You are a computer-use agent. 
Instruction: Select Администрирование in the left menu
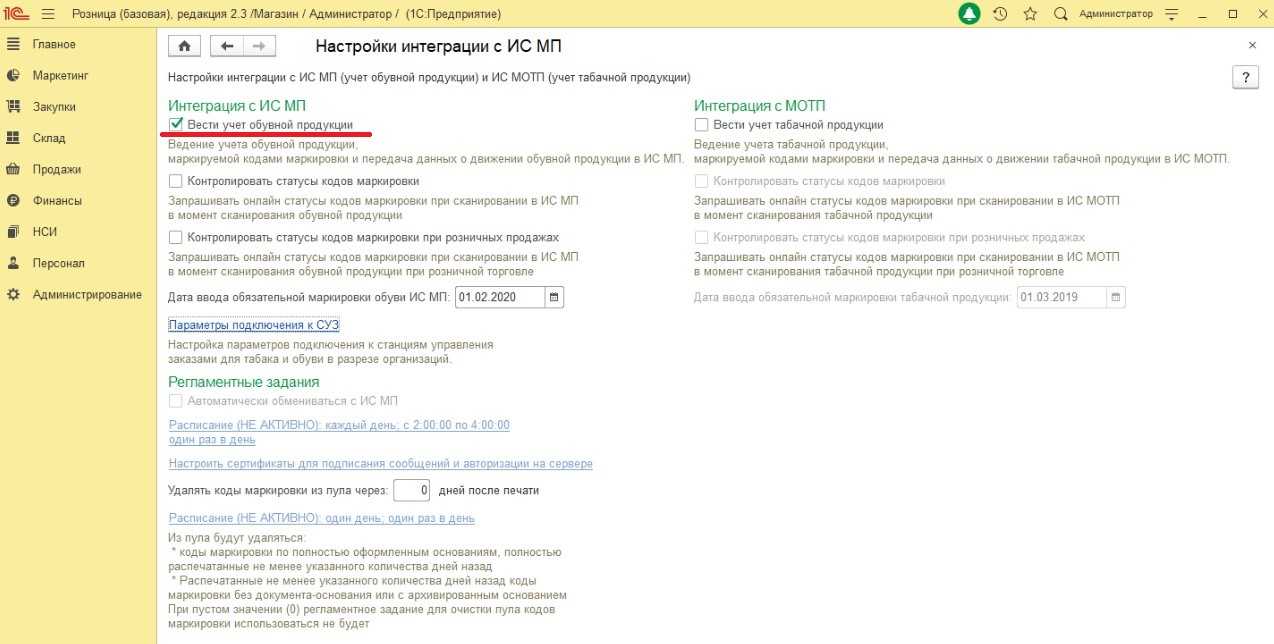86,294
